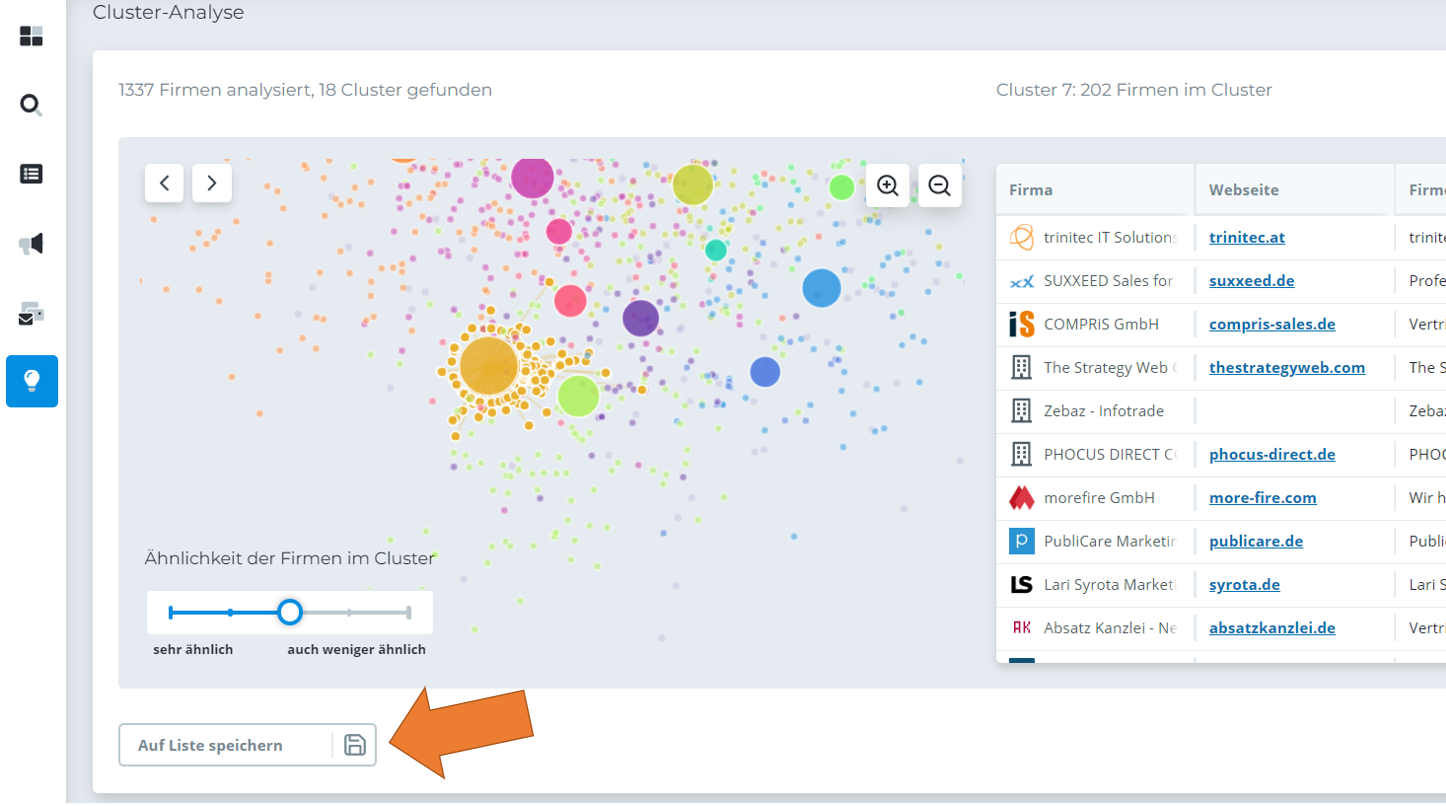The image size is (1446, 806).
Task: Open the syrota.de link
Action: tap(1245, 584)
